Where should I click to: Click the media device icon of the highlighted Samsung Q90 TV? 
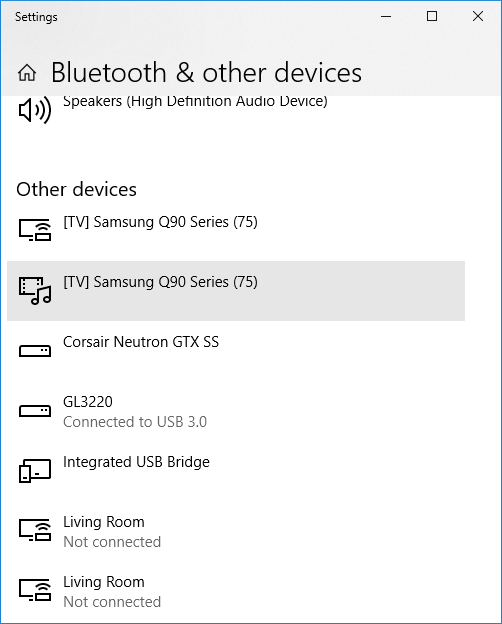click(x=35, y=291)
